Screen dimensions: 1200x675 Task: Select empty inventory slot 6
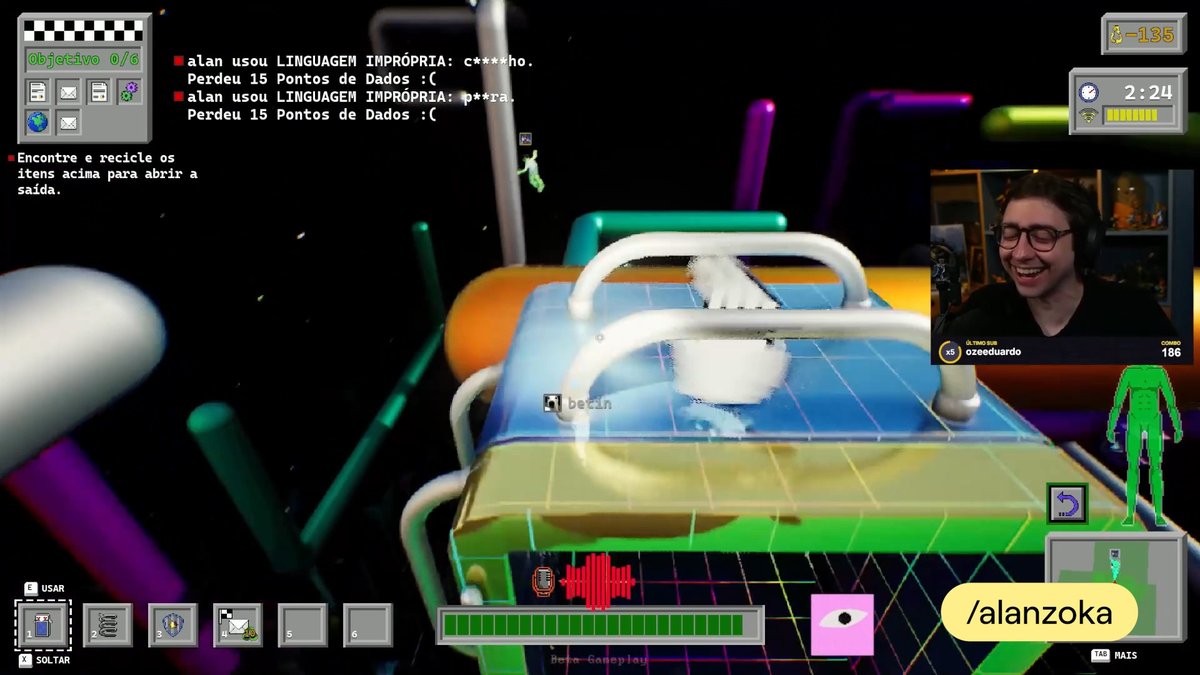[x=367, y=625]
